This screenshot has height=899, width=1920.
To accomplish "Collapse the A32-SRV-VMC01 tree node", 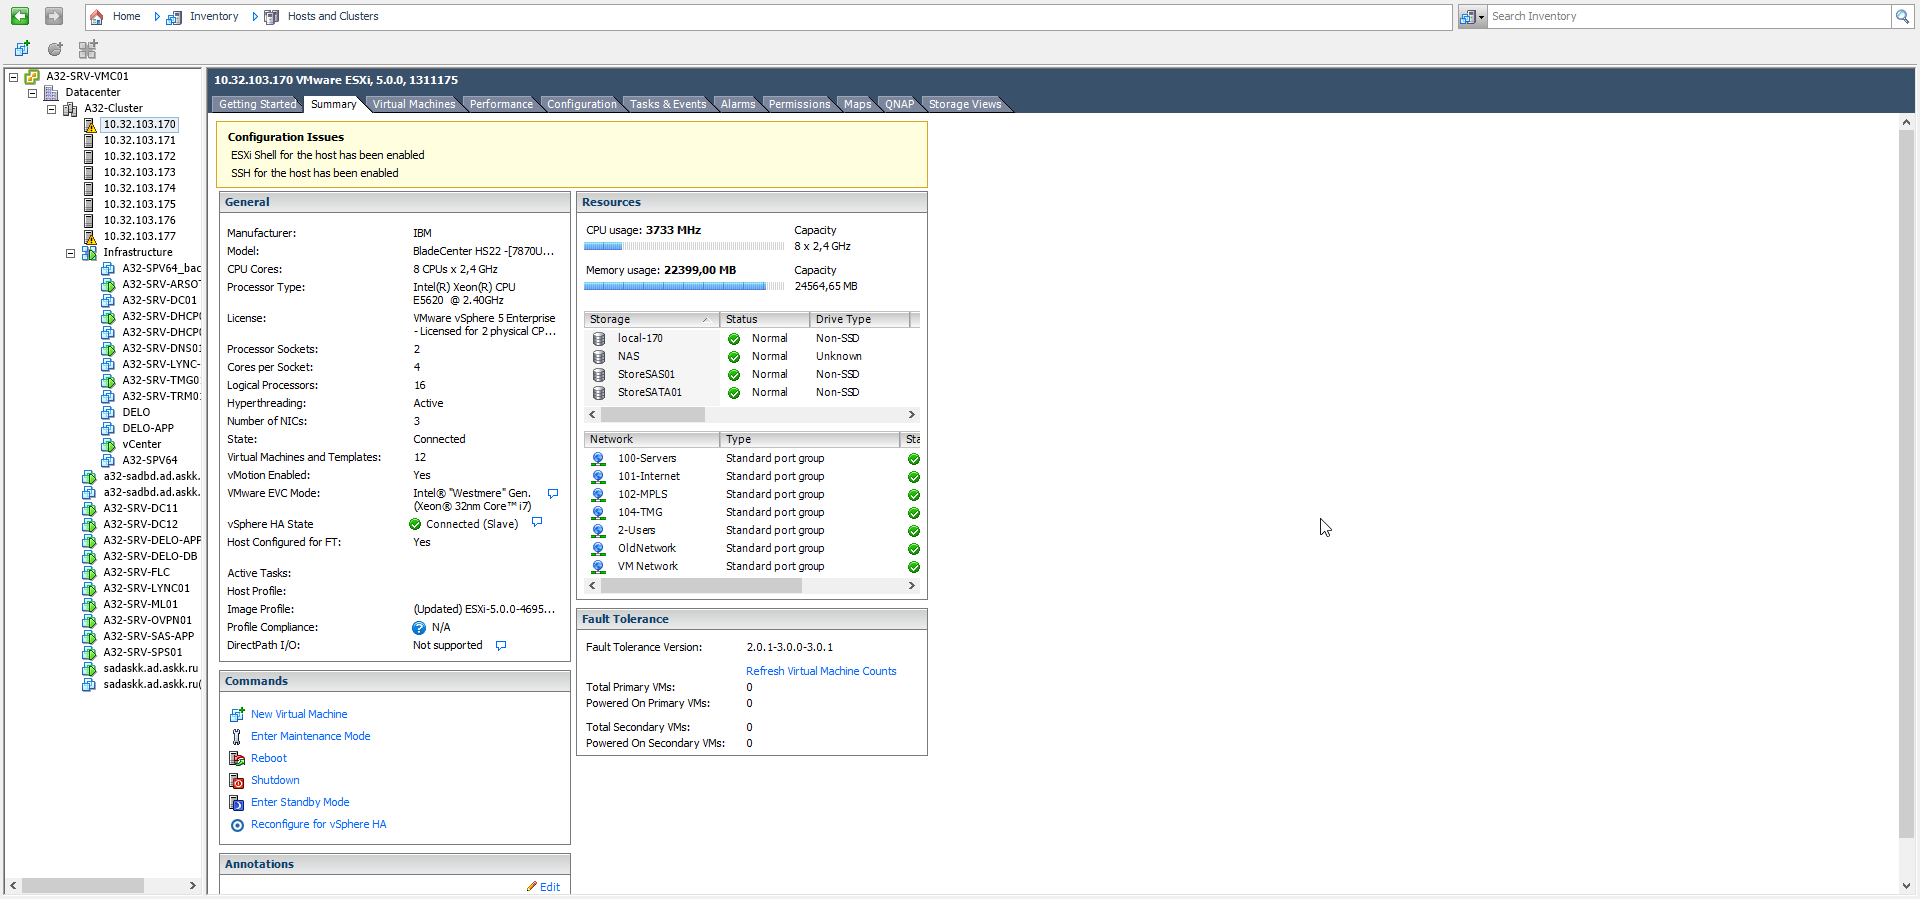I will coord(13,77).
